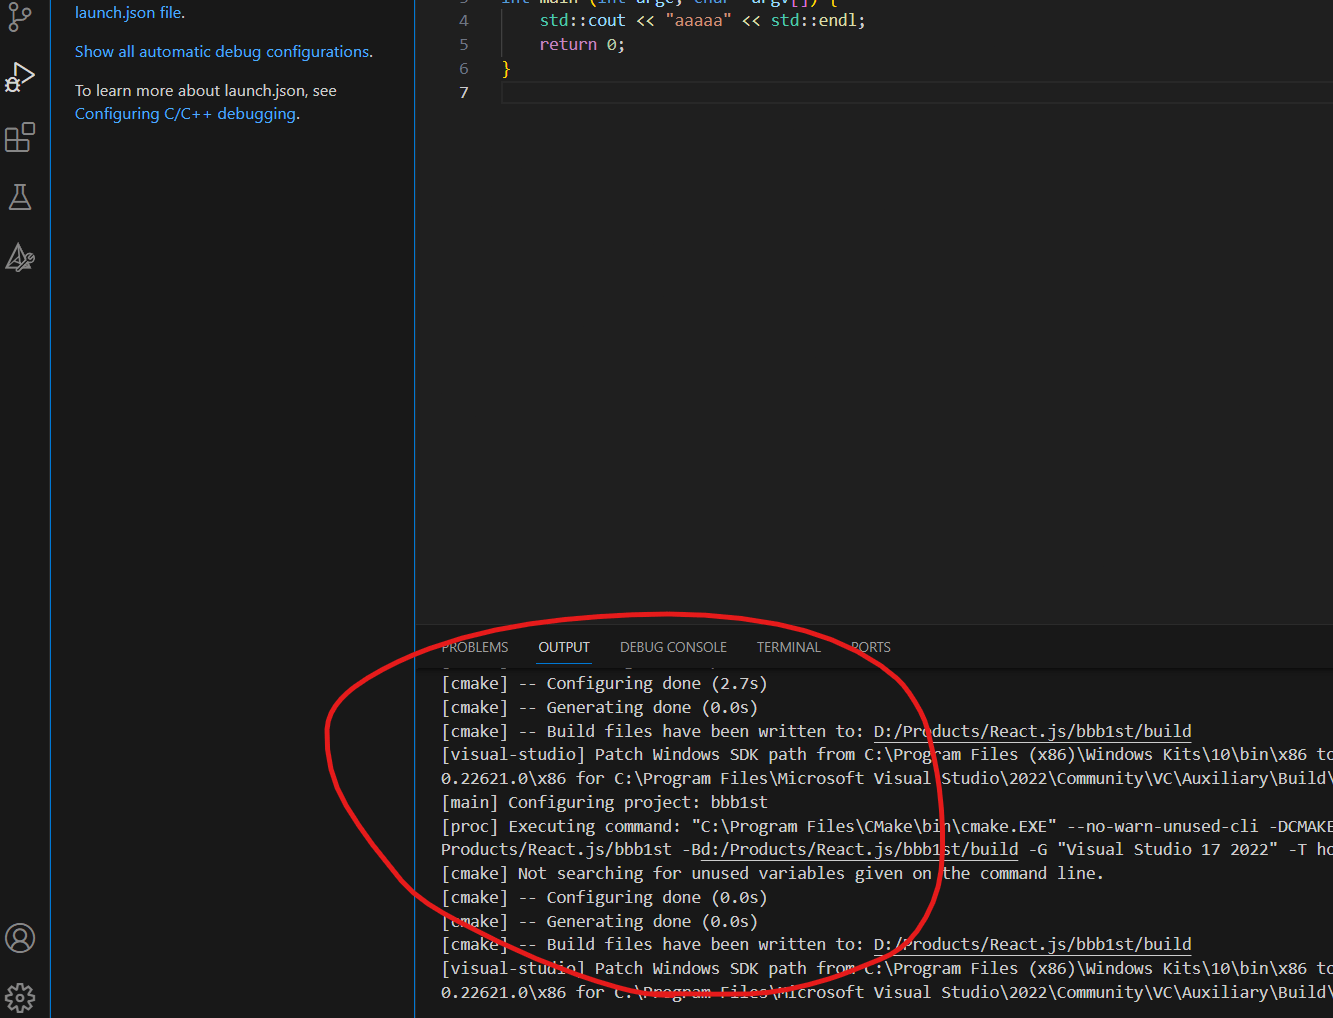Screen dimensions: 1333x1018
Task: Switch to the OUTPUT panel tab
Action: pos(564,647)
